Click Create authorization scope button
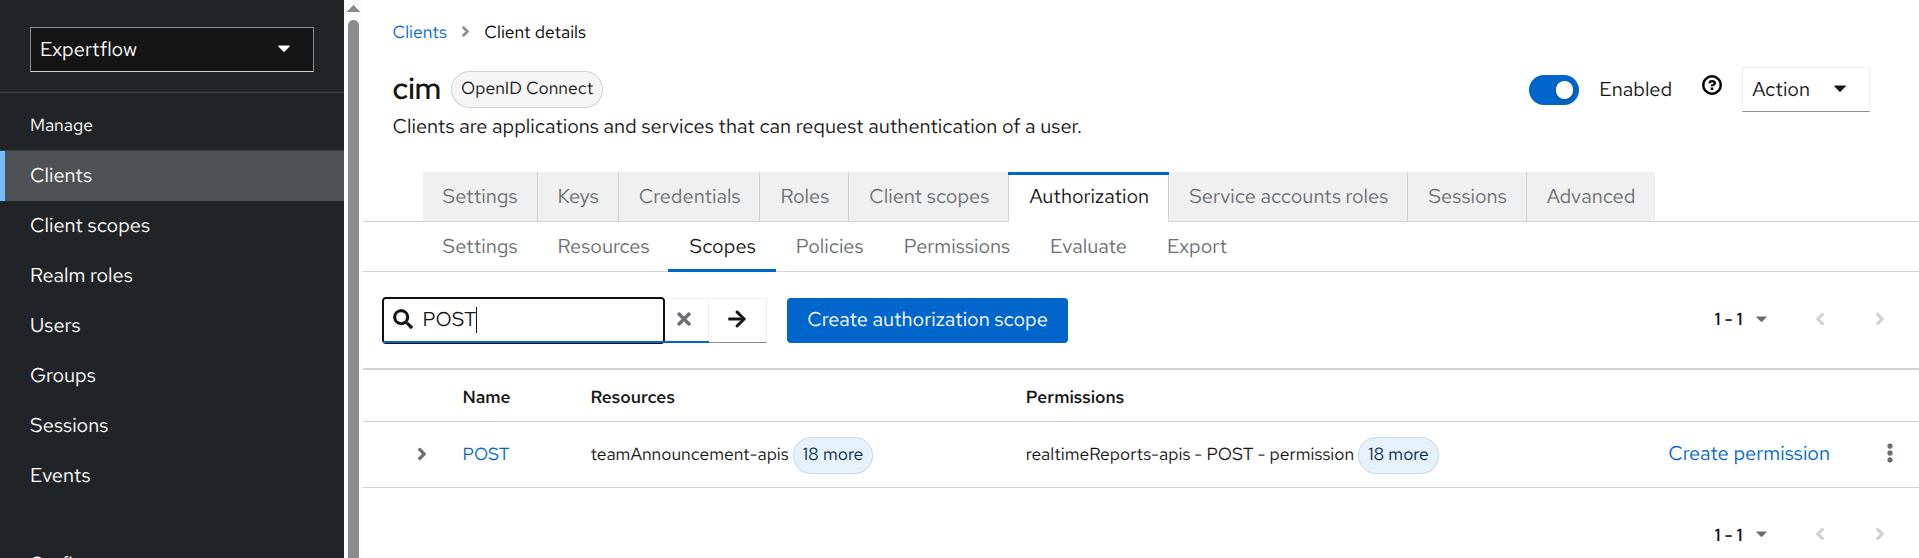Viewport: 1919px width, 558px height. (927, 320)
